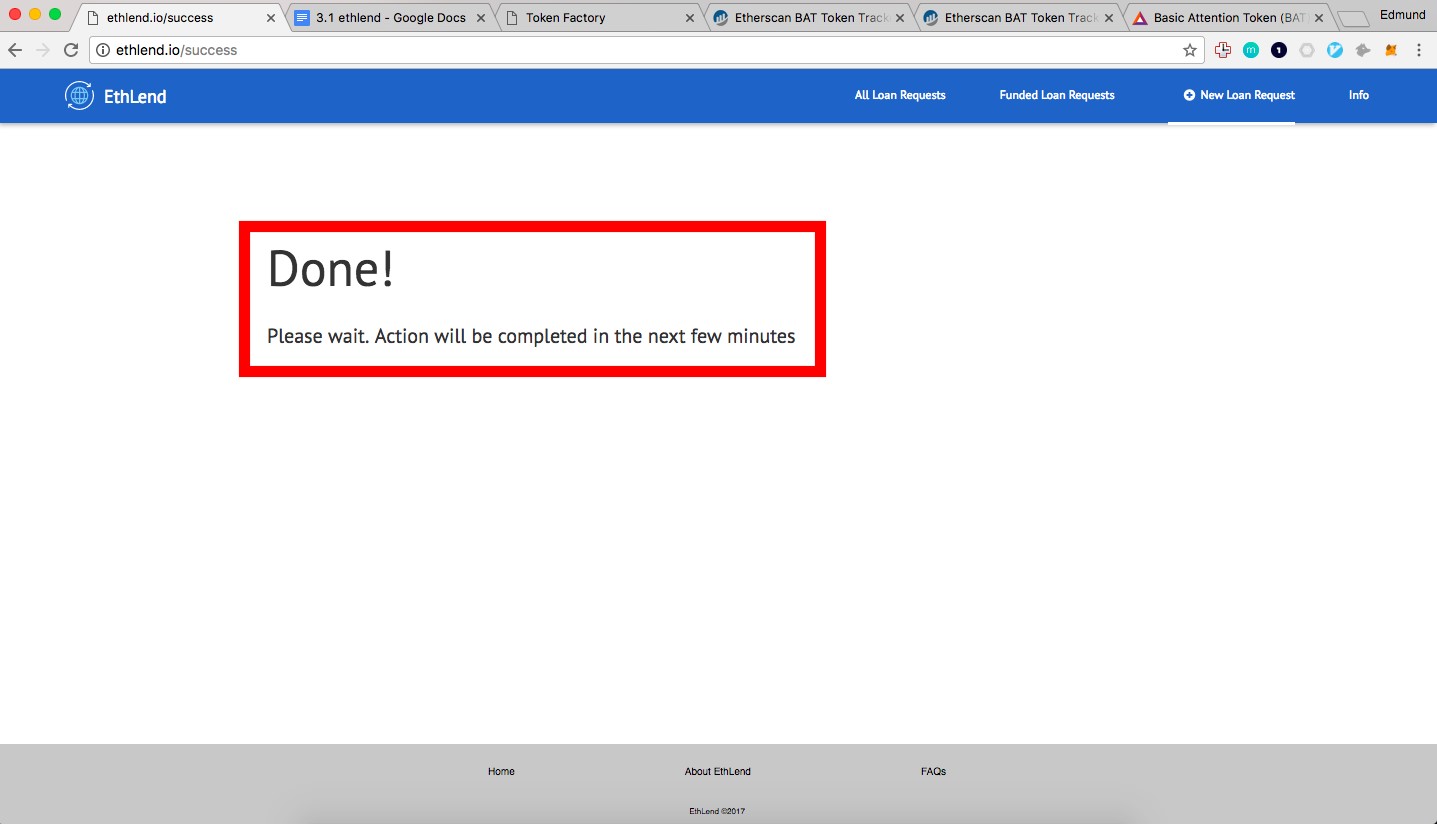Visit About EthLend in the footer
The image size is (1437, 824).
(718, 771)
